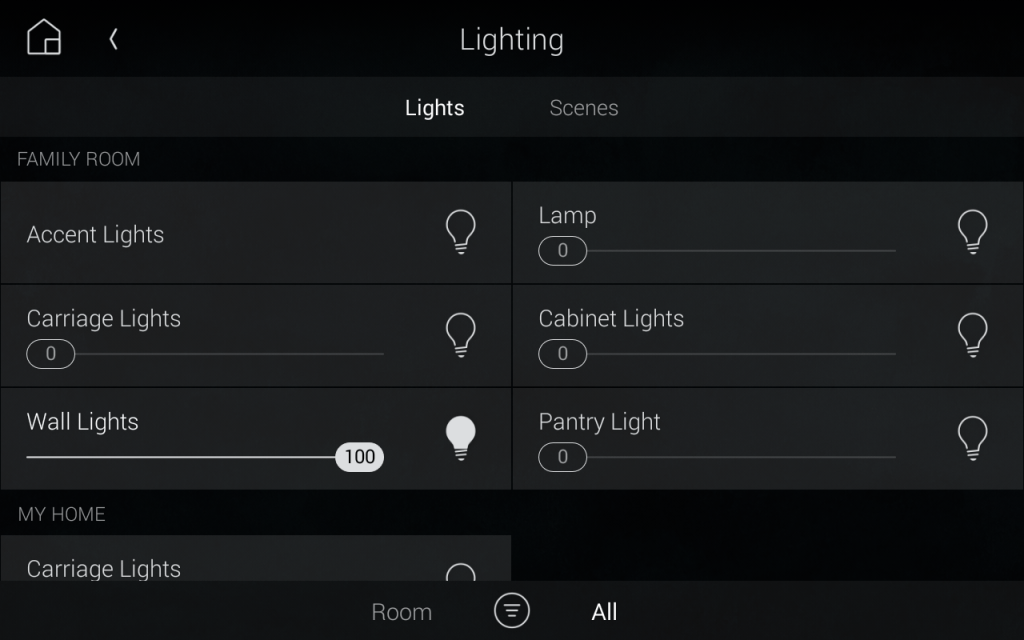The height and width of the screenshot is (640, 1024).
Task: Open the filter icon at bottom
Action: 512,610
